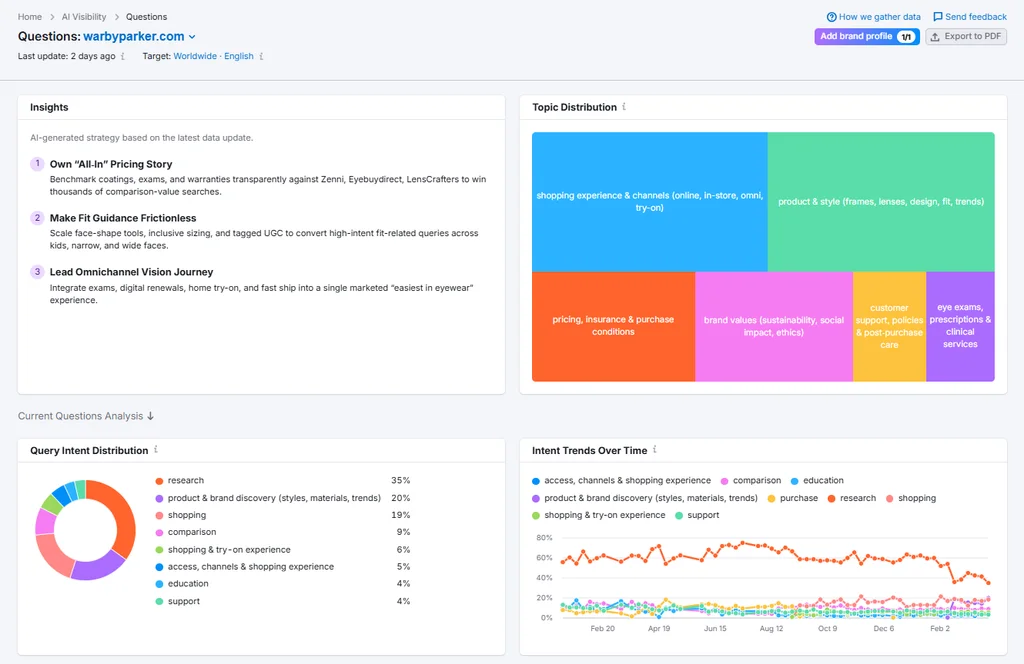This screenshot has width=1024, height=664.
Task: Open the English language target link
Action: tap(238, 56)
